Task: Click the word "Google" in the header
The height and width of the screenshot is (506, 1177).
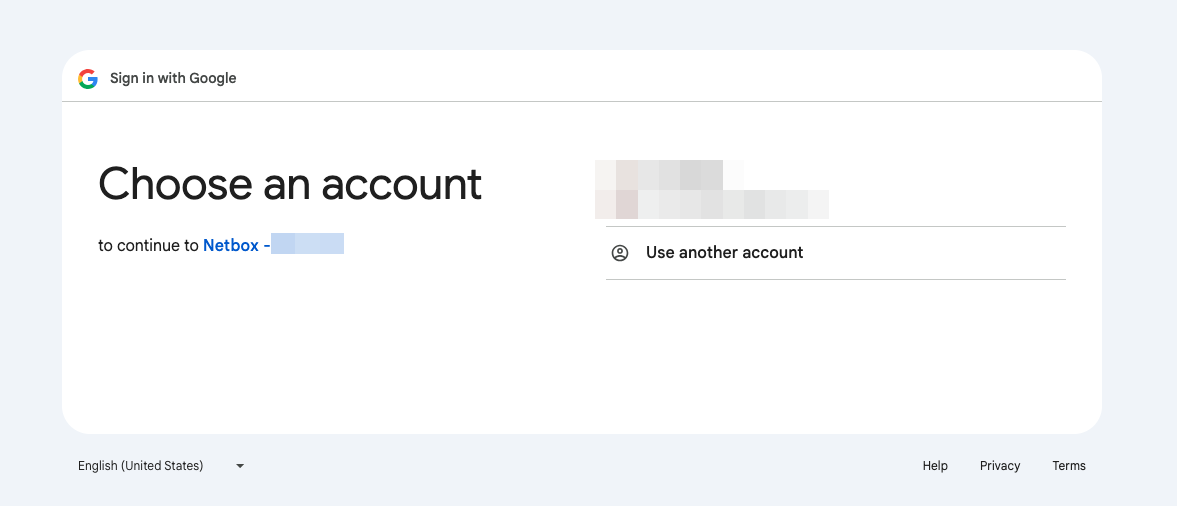Action: tap(213, 79)
